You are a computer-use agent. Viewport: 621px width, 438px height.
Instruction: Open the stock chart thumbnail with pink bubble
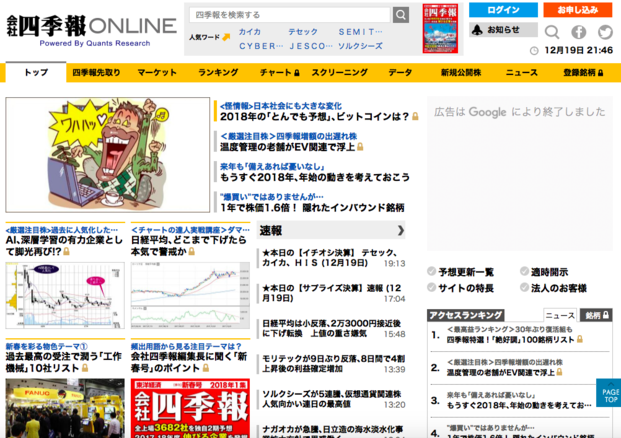point(65,295)
